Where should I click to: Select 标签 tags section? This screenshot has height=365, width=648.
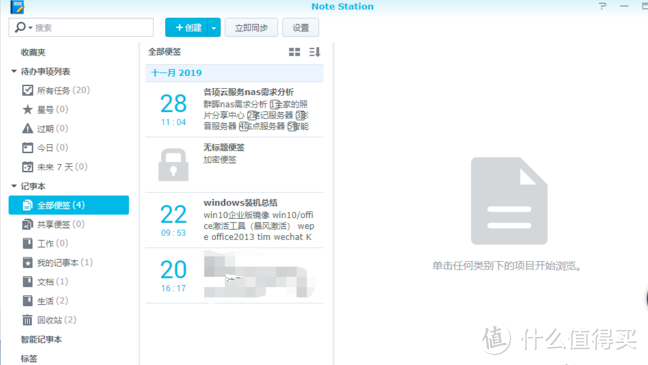pyautogui.click(x=29, y=358)
